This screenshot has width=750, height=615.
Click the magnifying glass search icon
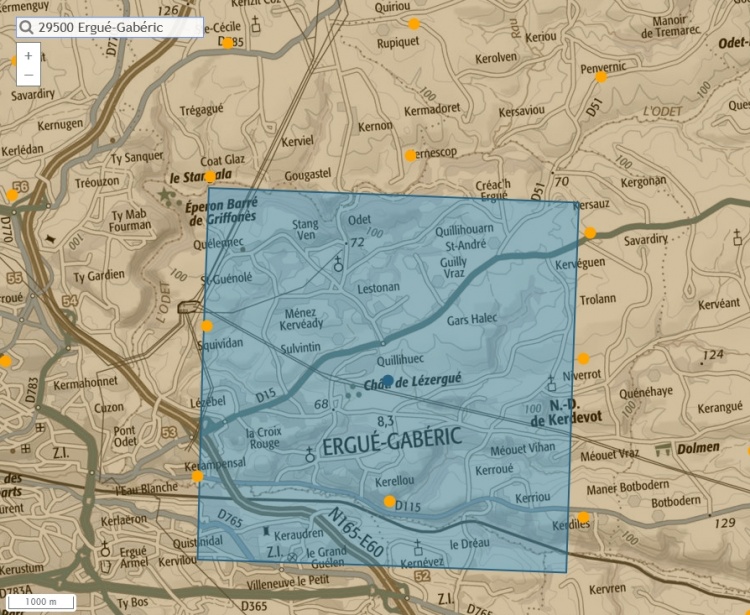point(25,27)
